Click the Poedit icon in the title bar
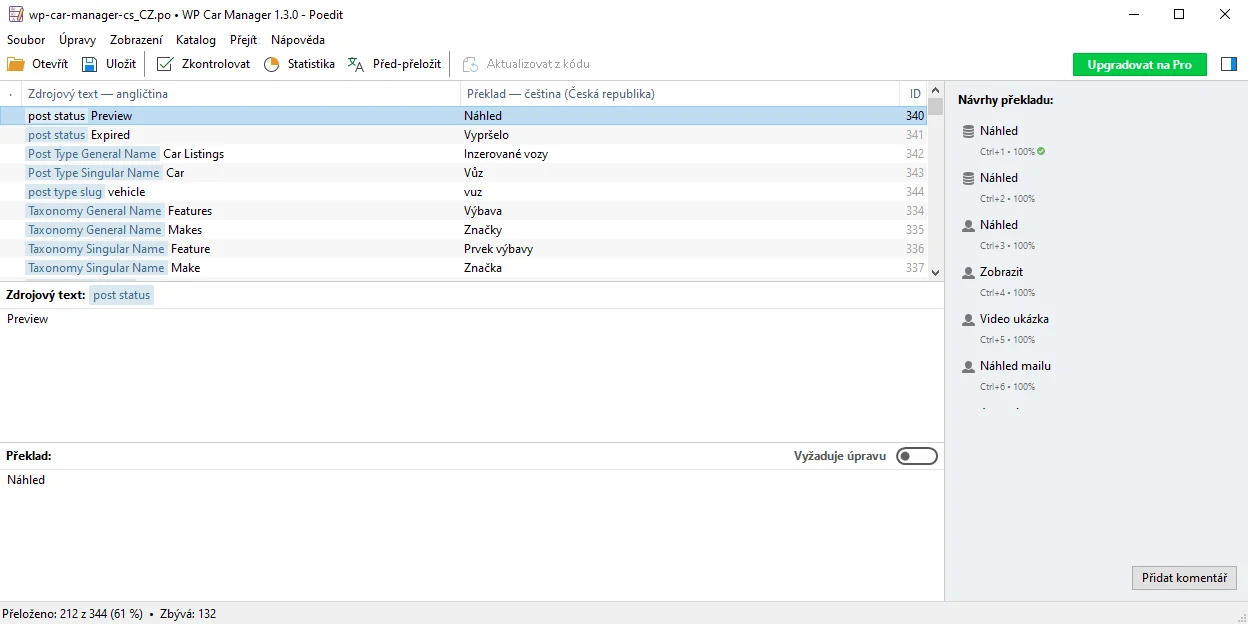Screen dimensions: 1248x624 point(14,14)
